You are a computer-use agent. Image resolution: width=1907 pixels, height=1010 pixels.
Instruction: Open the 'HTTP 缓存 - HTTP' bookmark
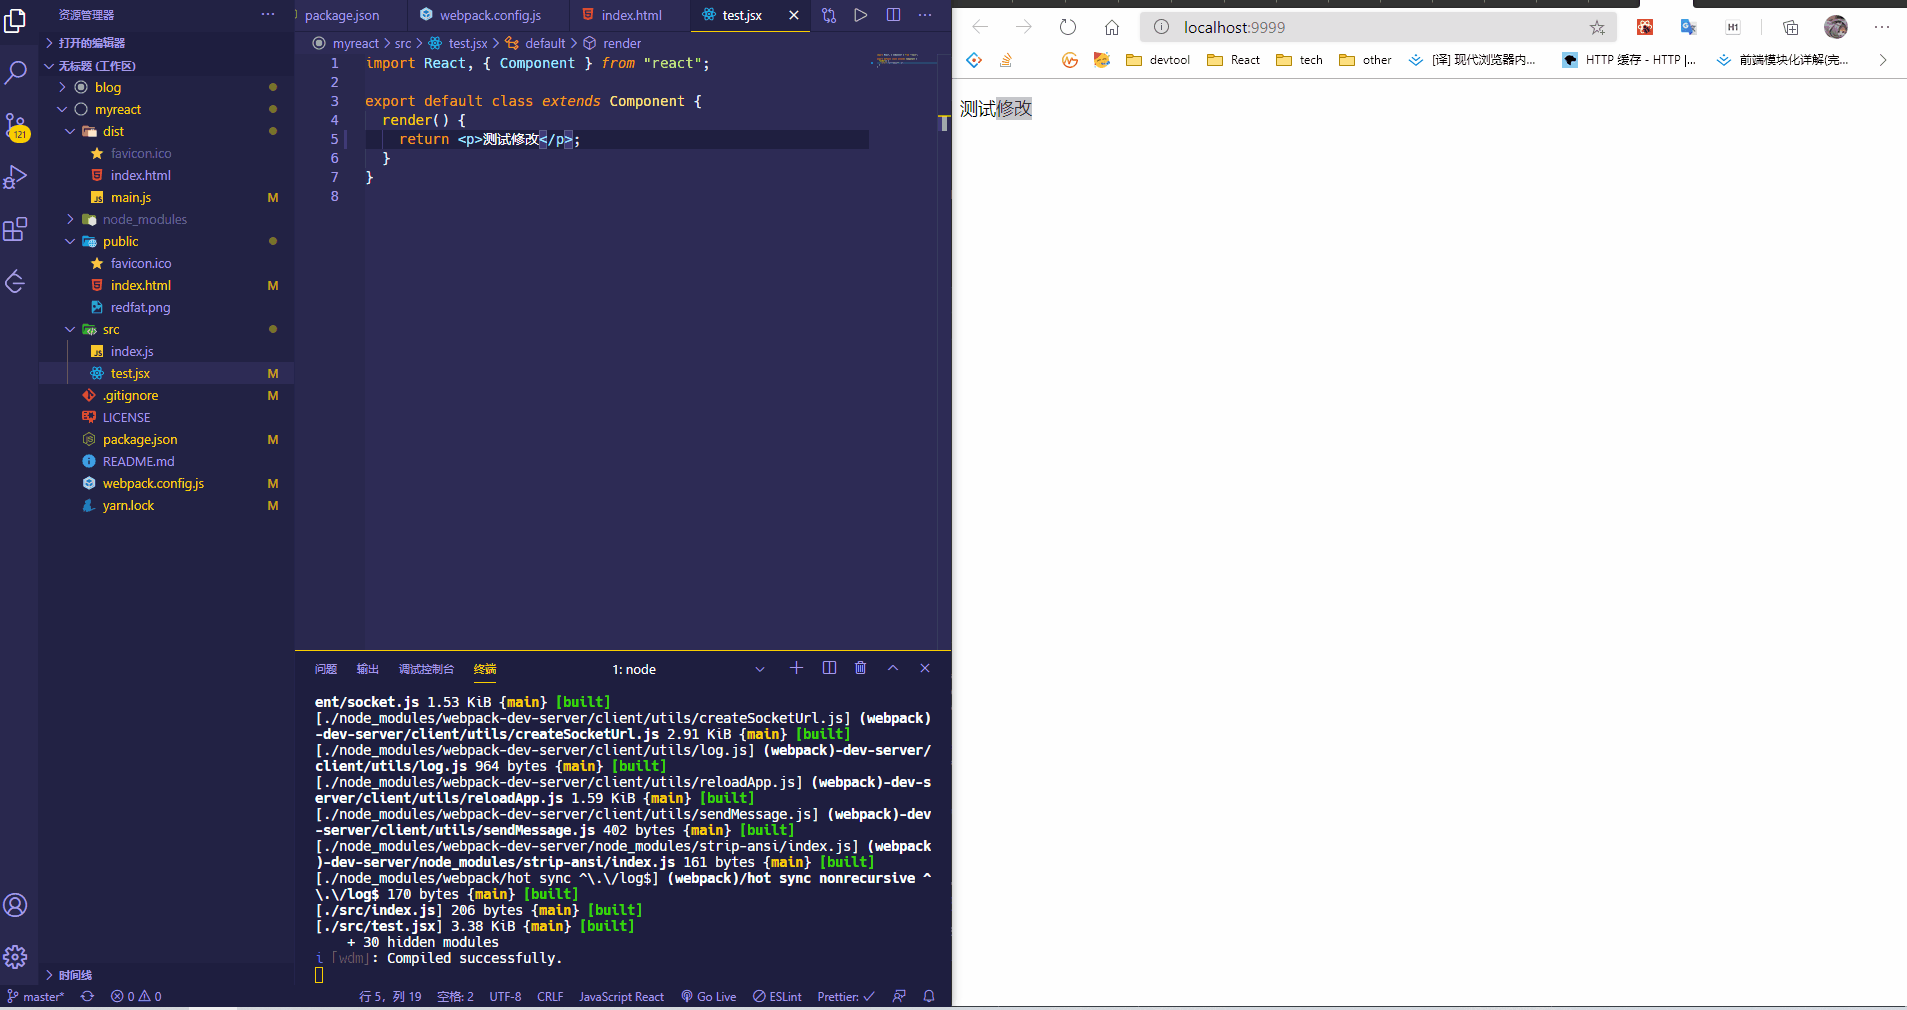(x=1629, y=60)
